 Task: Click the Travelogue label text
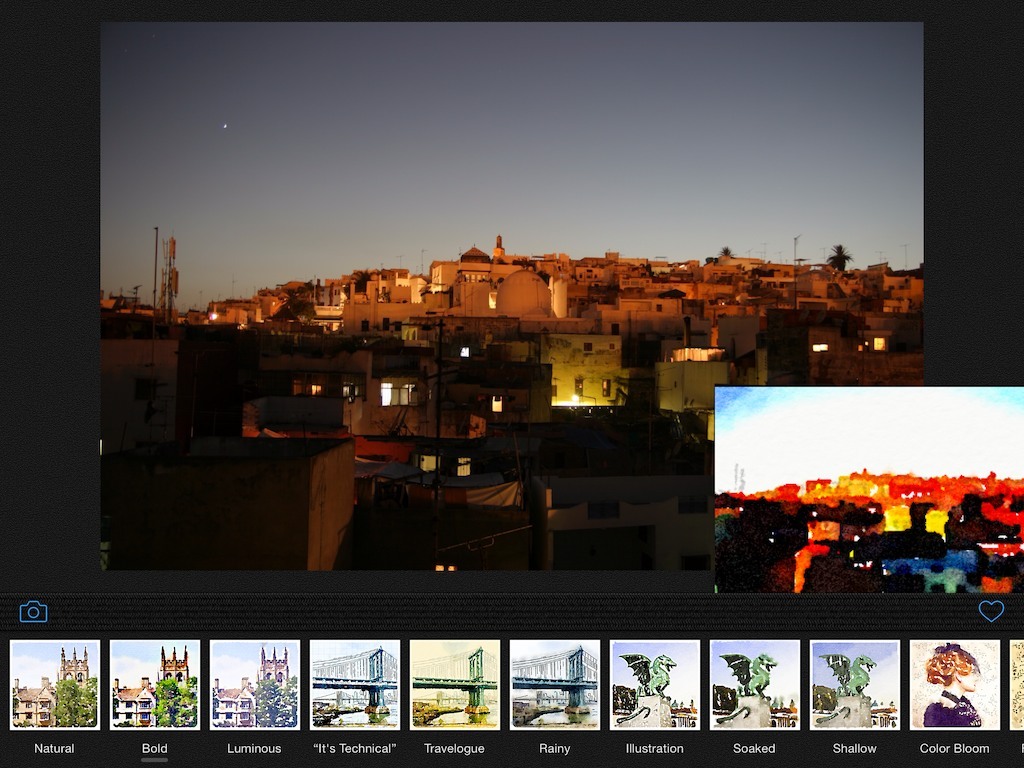(454, 748)
